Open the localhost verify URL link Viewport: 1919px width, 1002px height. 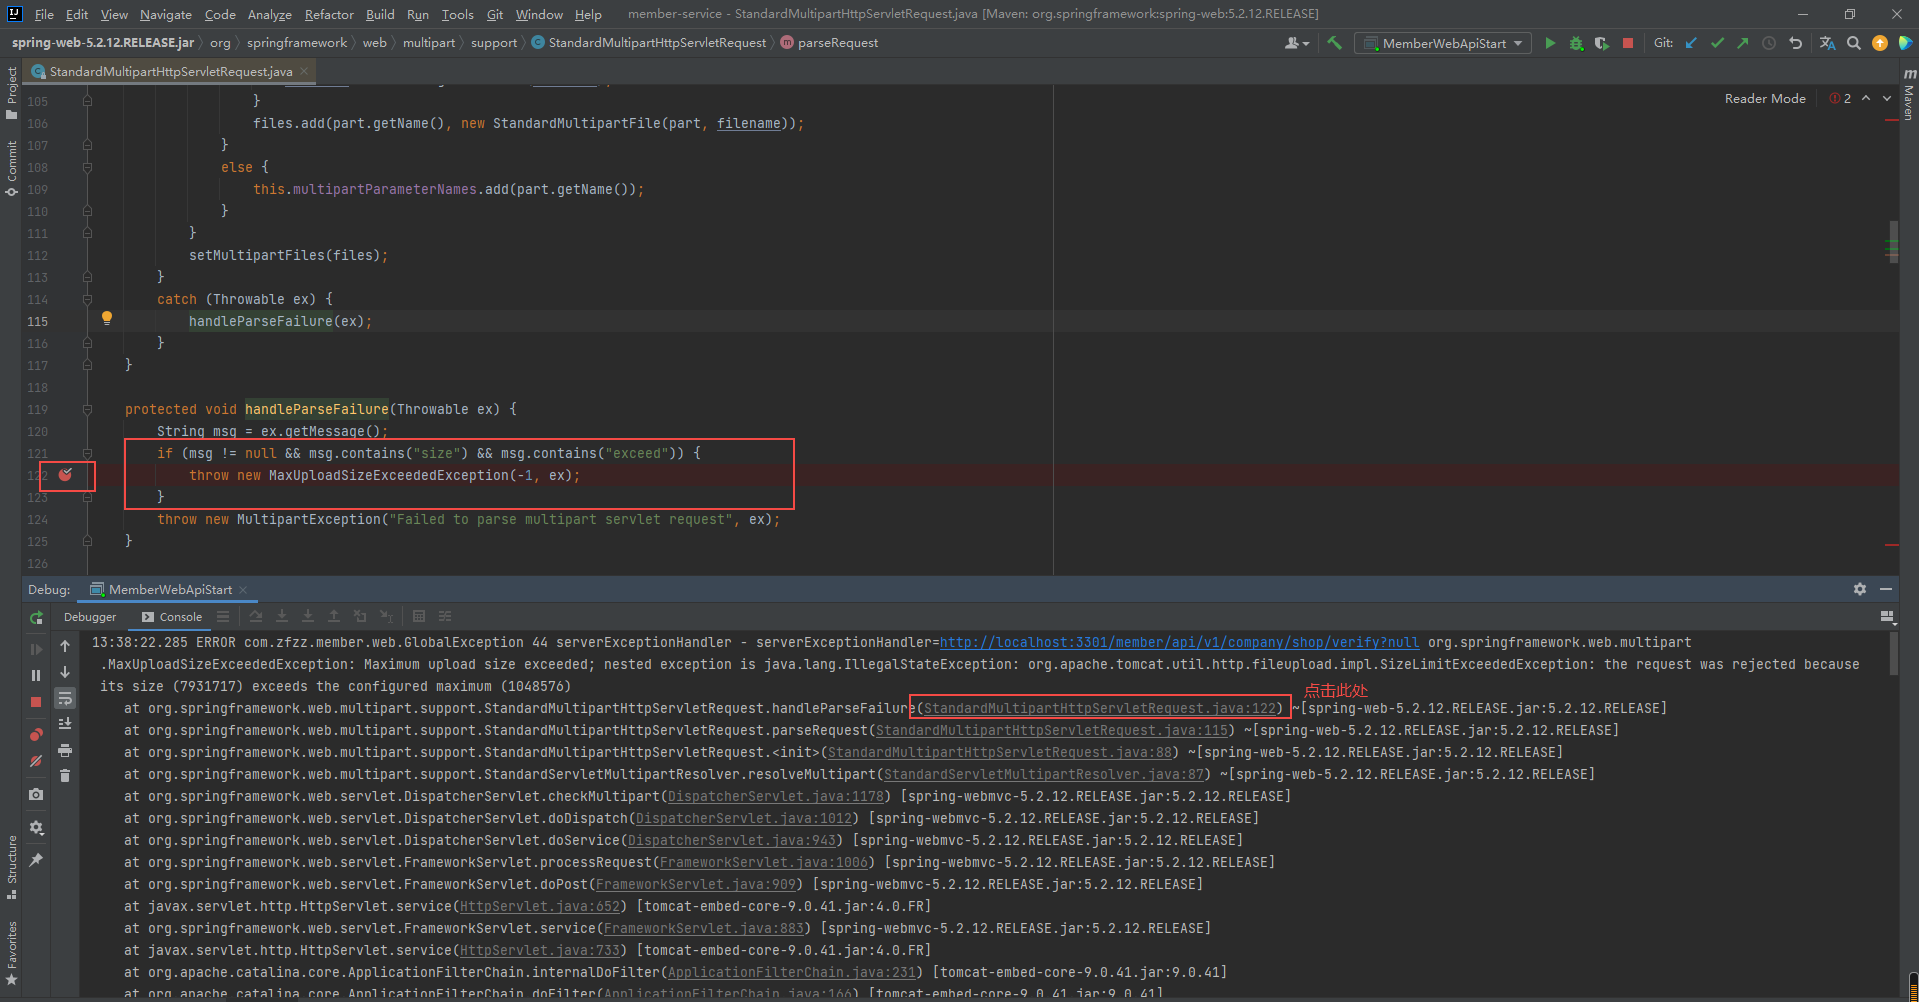(1180, 642)
